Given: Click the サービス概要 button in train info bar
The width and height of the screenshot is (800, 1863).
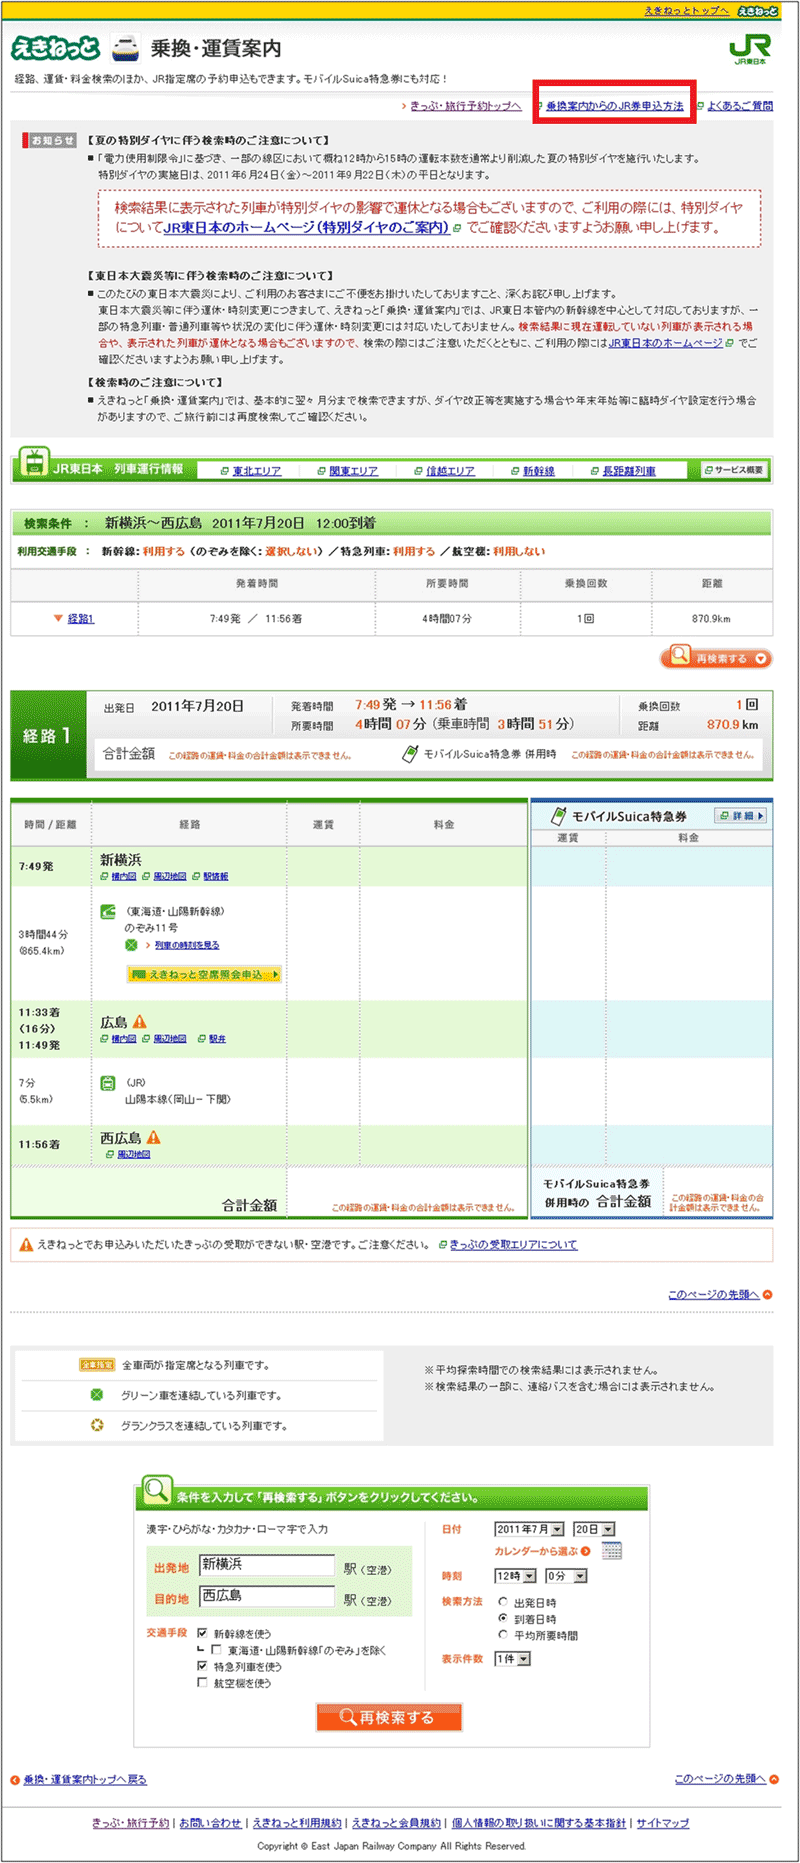Looking at the screenshot, I should 734,470.
